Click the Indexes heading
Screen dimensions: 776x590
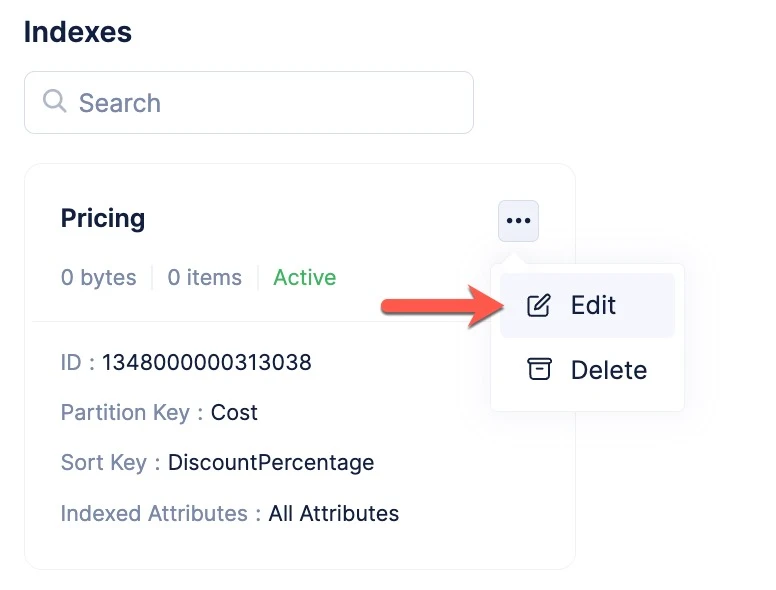click(78, 32)
